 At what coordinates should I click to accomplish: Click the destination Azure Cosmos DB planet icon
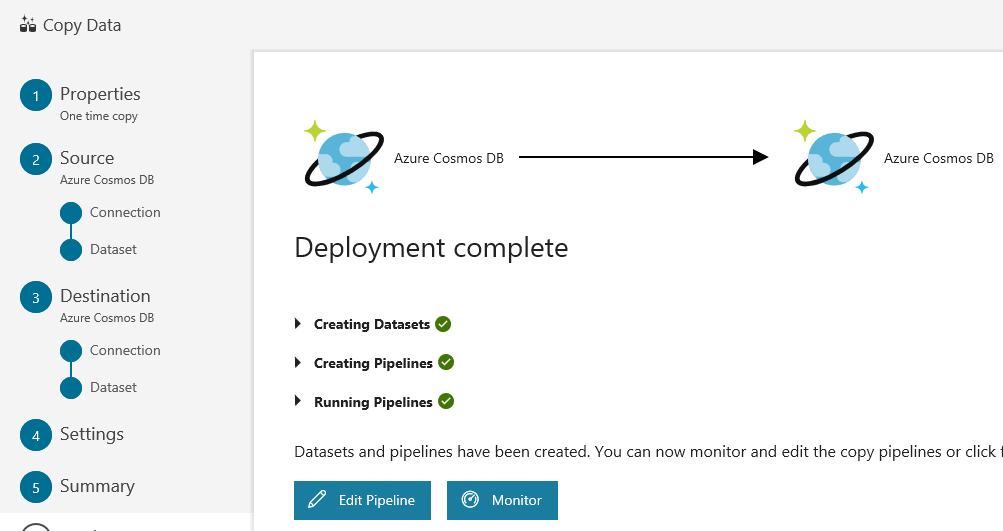[x=834, y=157]
